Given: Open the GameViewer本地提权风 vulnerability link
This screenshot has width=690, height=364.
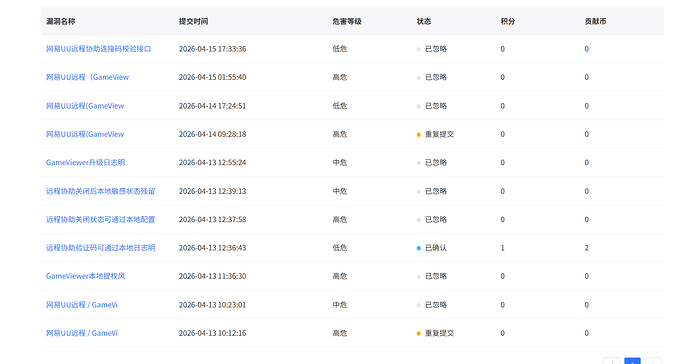Looking at the screenshot, I should (x=85, y=276).
